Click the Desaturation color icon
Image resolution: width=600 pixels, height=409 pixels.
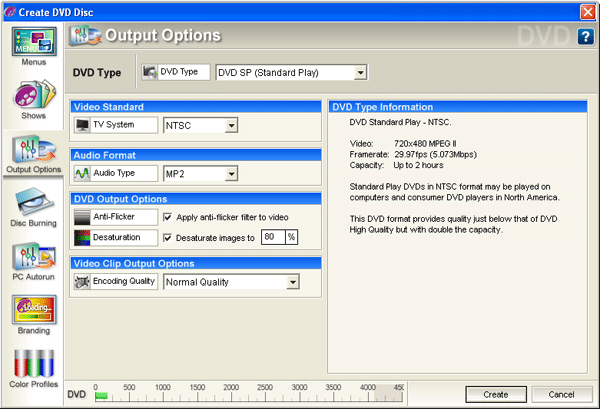click(x=82, y=238)
